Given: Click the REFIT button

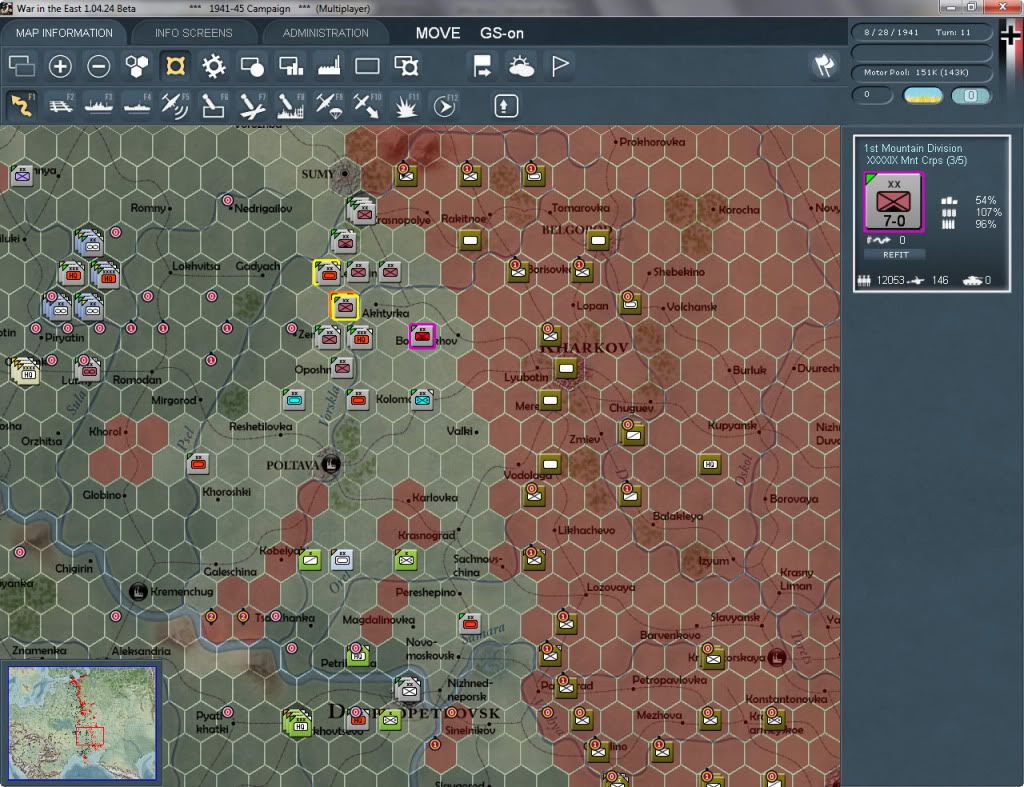Looking at the screenshot, I should tap(895, 255).
